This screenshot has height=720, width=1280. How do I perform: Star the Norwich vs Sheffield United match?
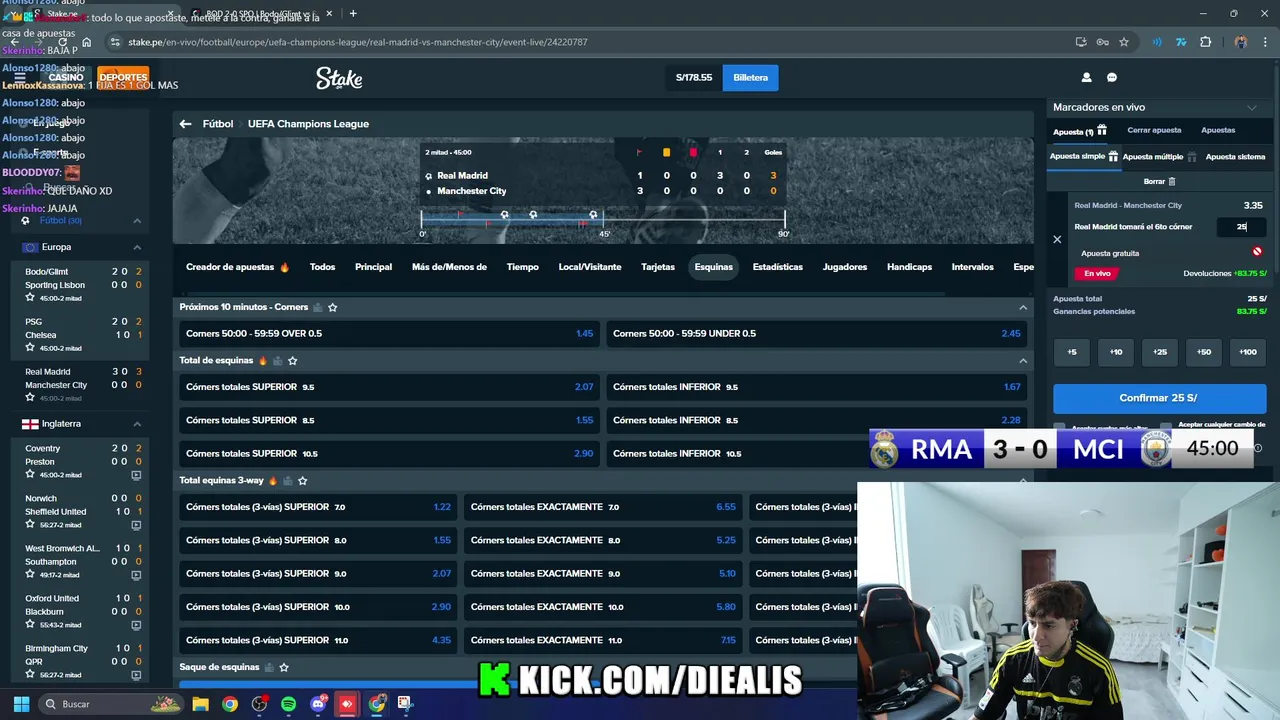(x=31, y=525)
